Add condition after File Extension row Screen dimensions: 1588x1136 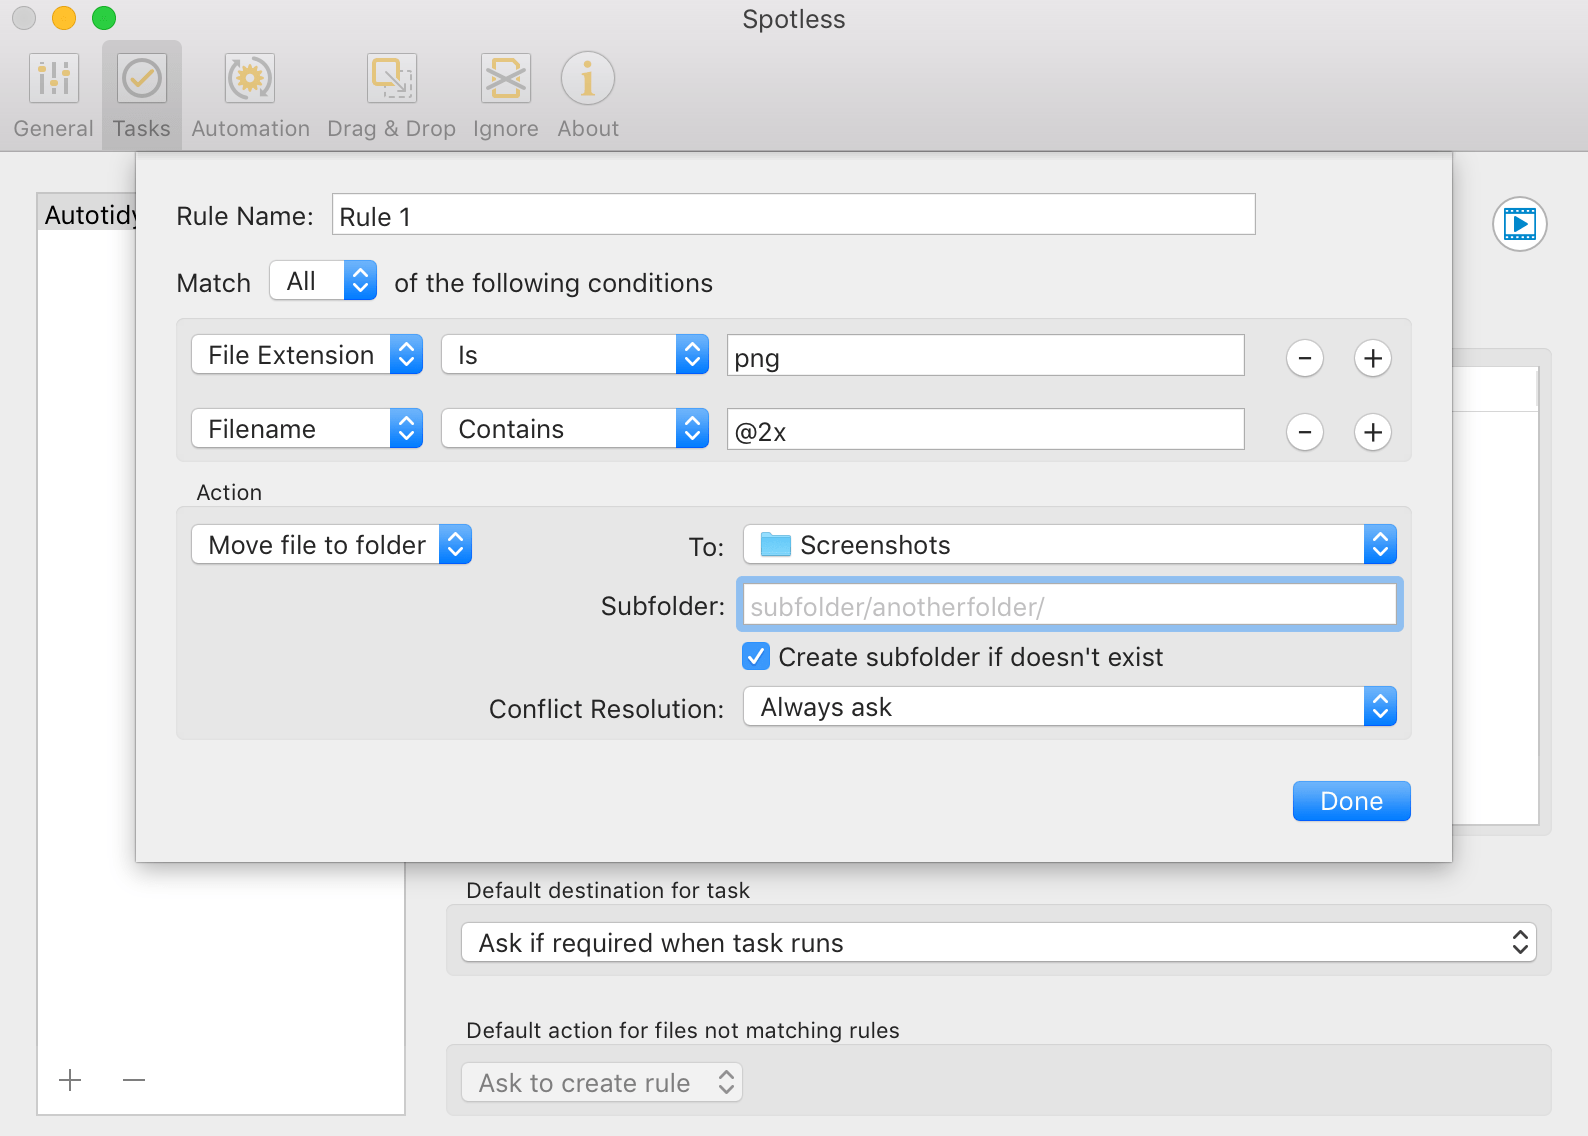point(1373,358)
